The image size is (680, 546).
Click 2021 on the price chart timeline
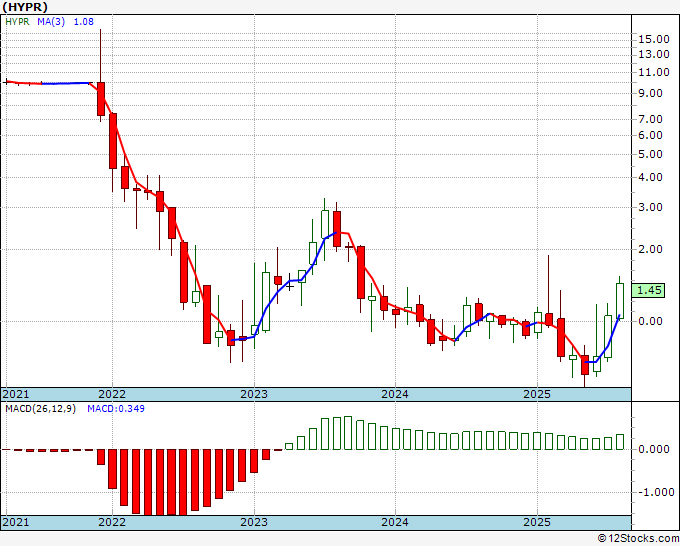[16, 394]
